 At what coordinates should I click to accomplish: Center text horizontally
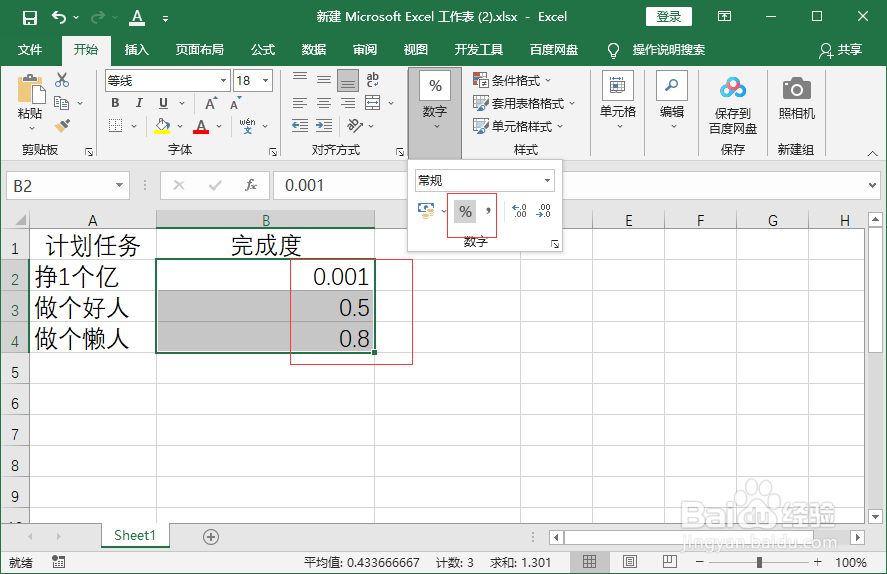tap(324, 103)
